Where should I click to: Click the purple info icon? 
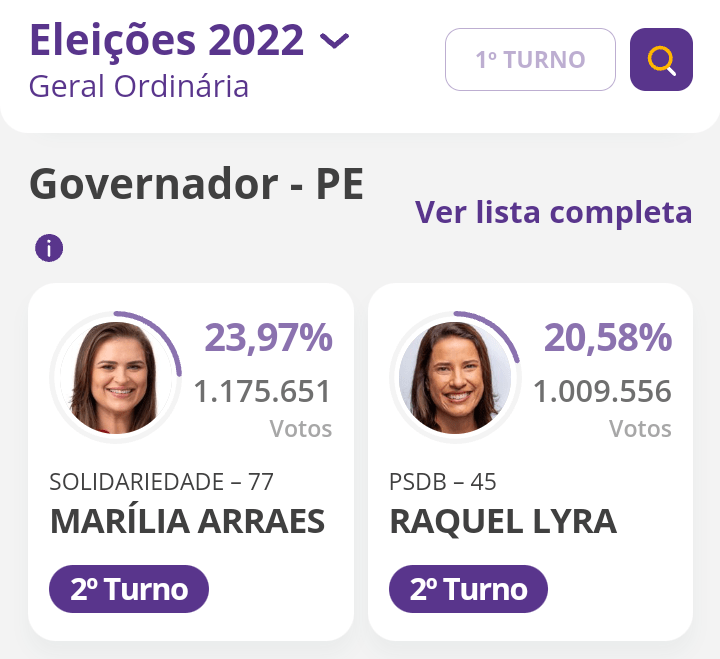click(x=49, y=248)
